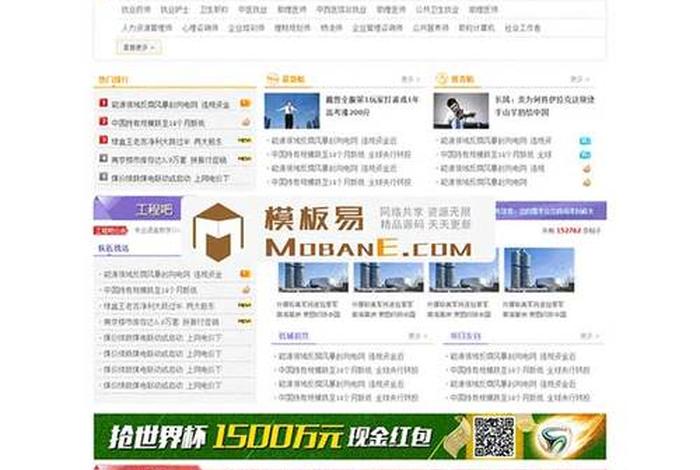The image size is (700, 470).
Task: Expand the 查看更多 button under category links
Action: pyautogui.click(x=139, y=47)
